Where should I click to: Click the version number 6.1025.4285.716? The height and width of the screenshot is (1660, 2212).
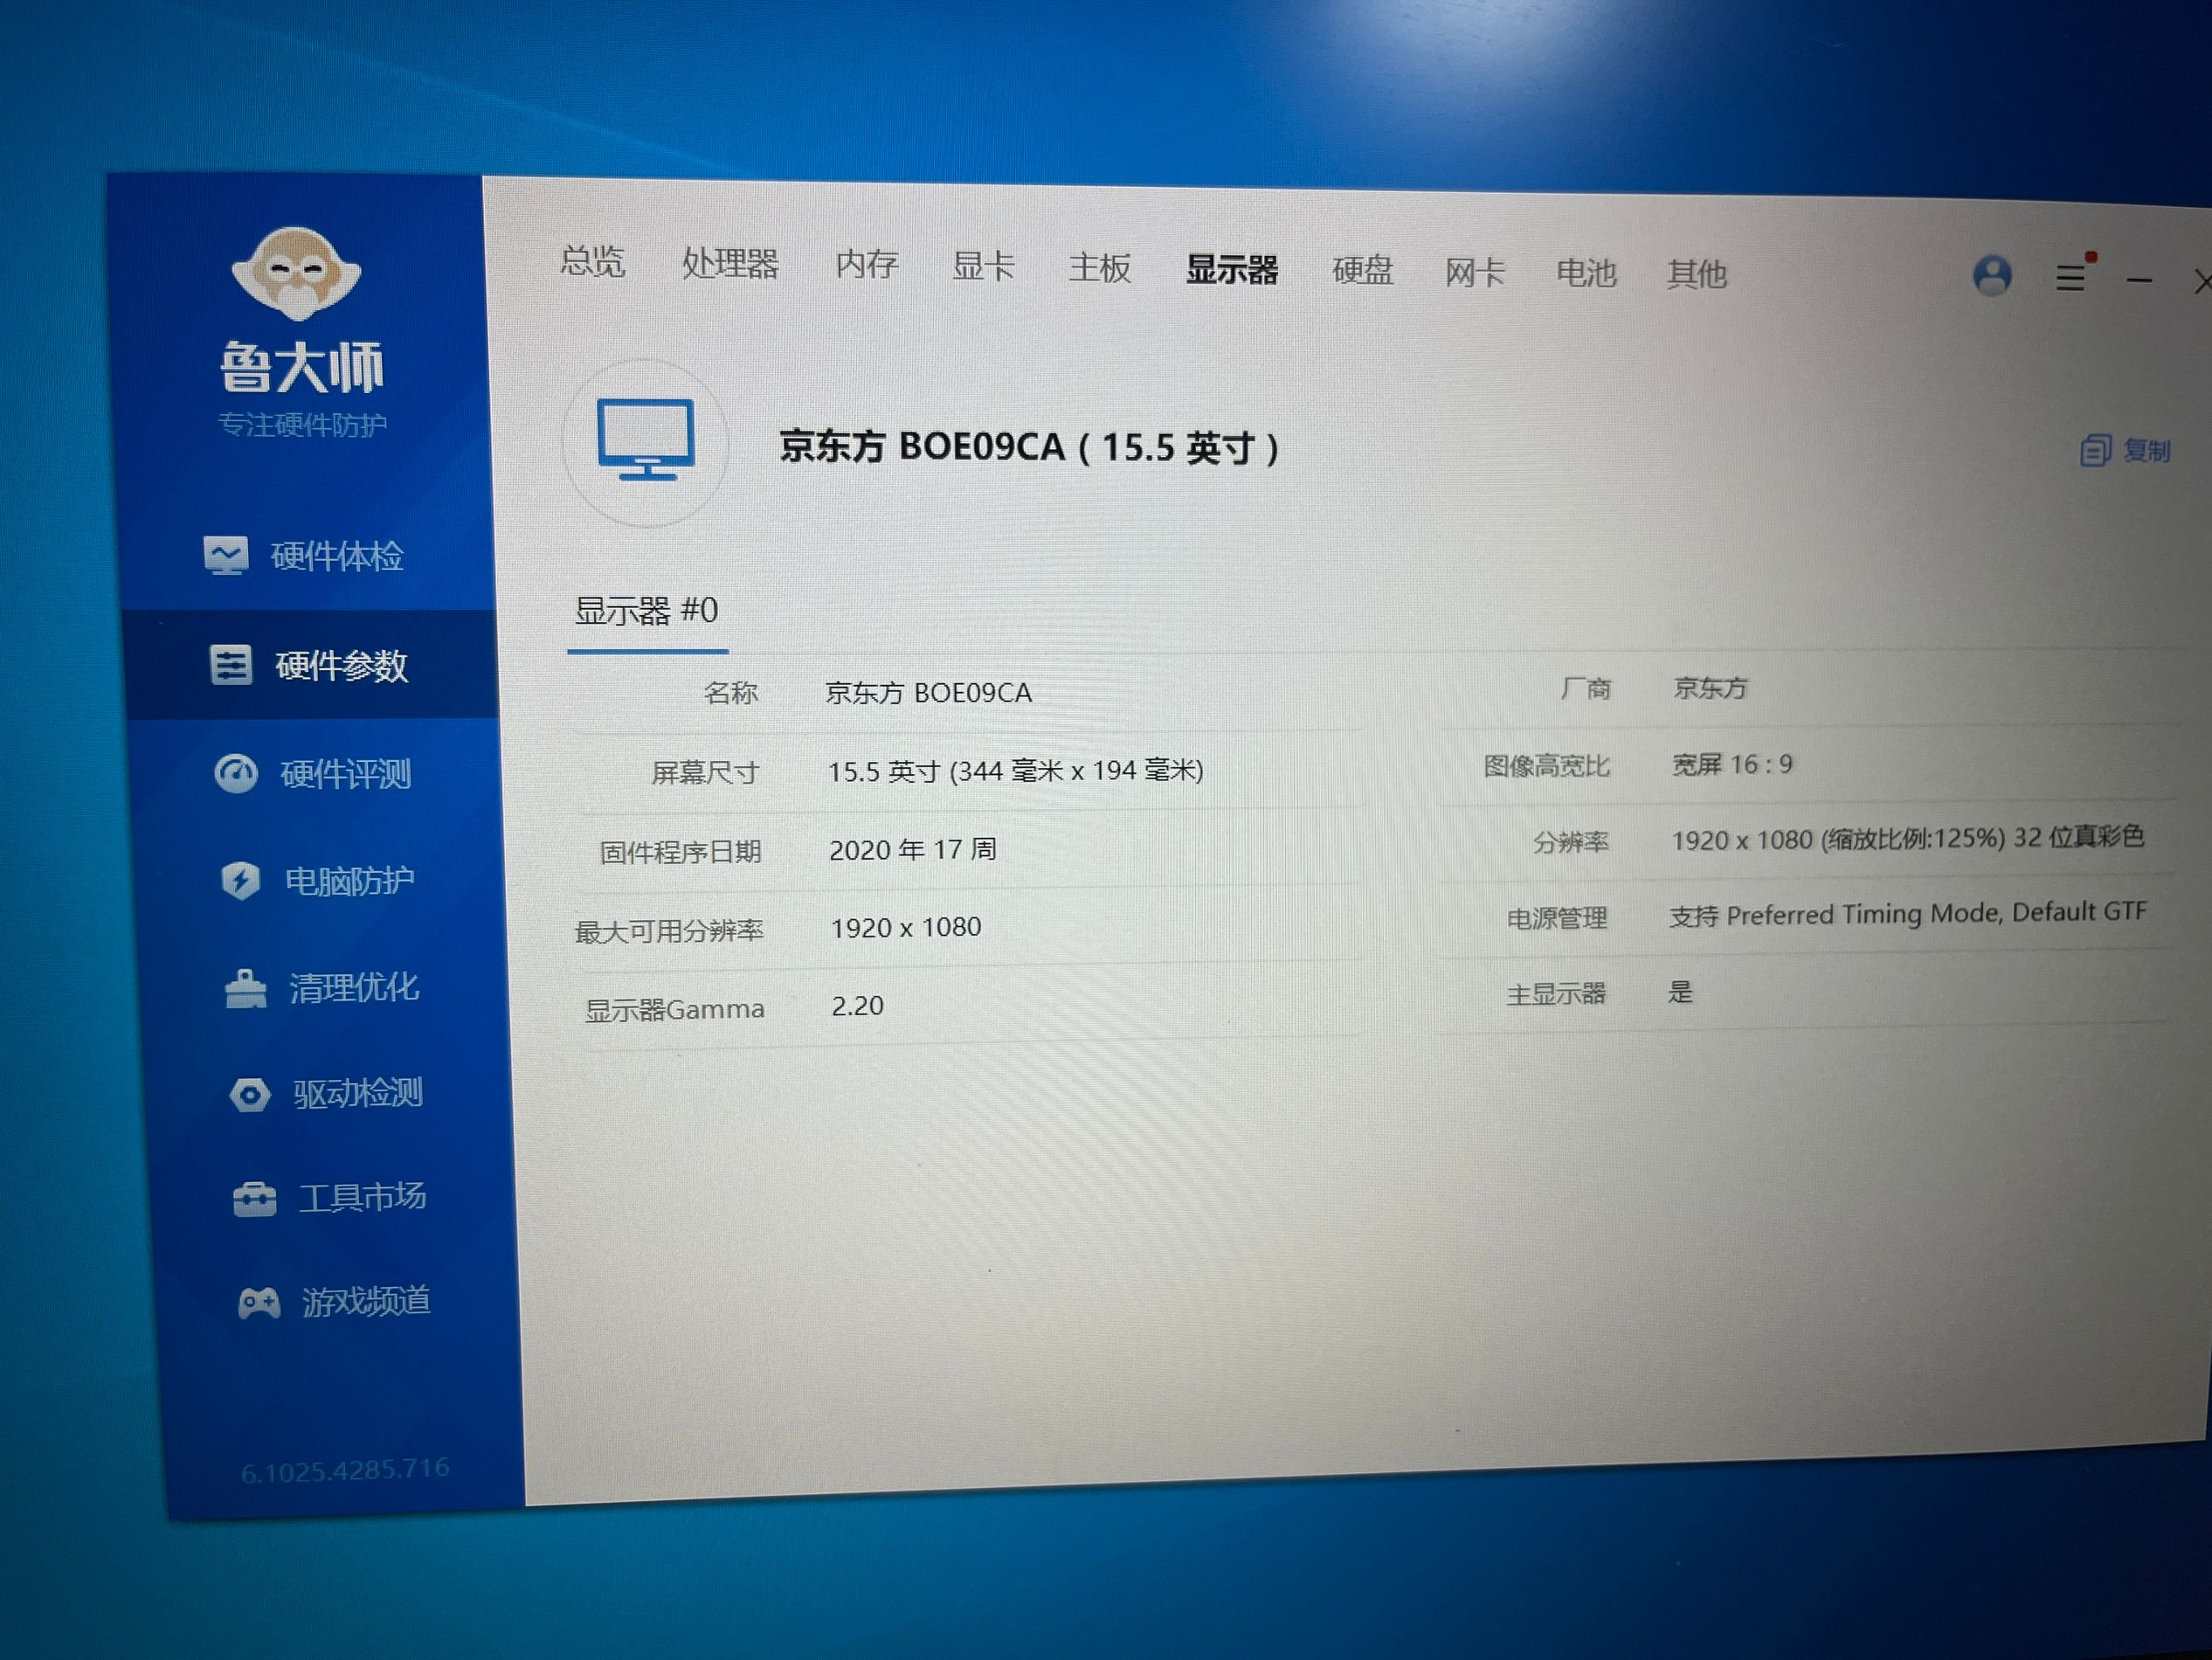pos(345,1470)
